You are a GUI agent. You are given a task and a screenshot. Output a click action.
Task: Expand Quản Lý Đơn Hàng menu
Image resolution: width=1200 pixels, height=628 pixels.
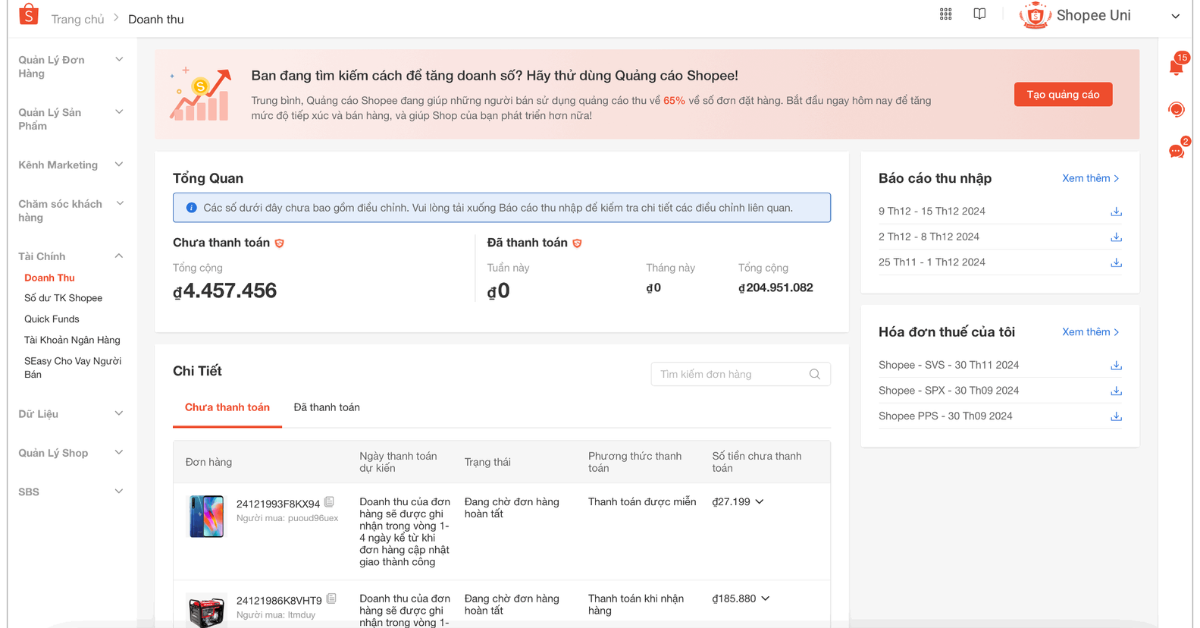[119, 60]
